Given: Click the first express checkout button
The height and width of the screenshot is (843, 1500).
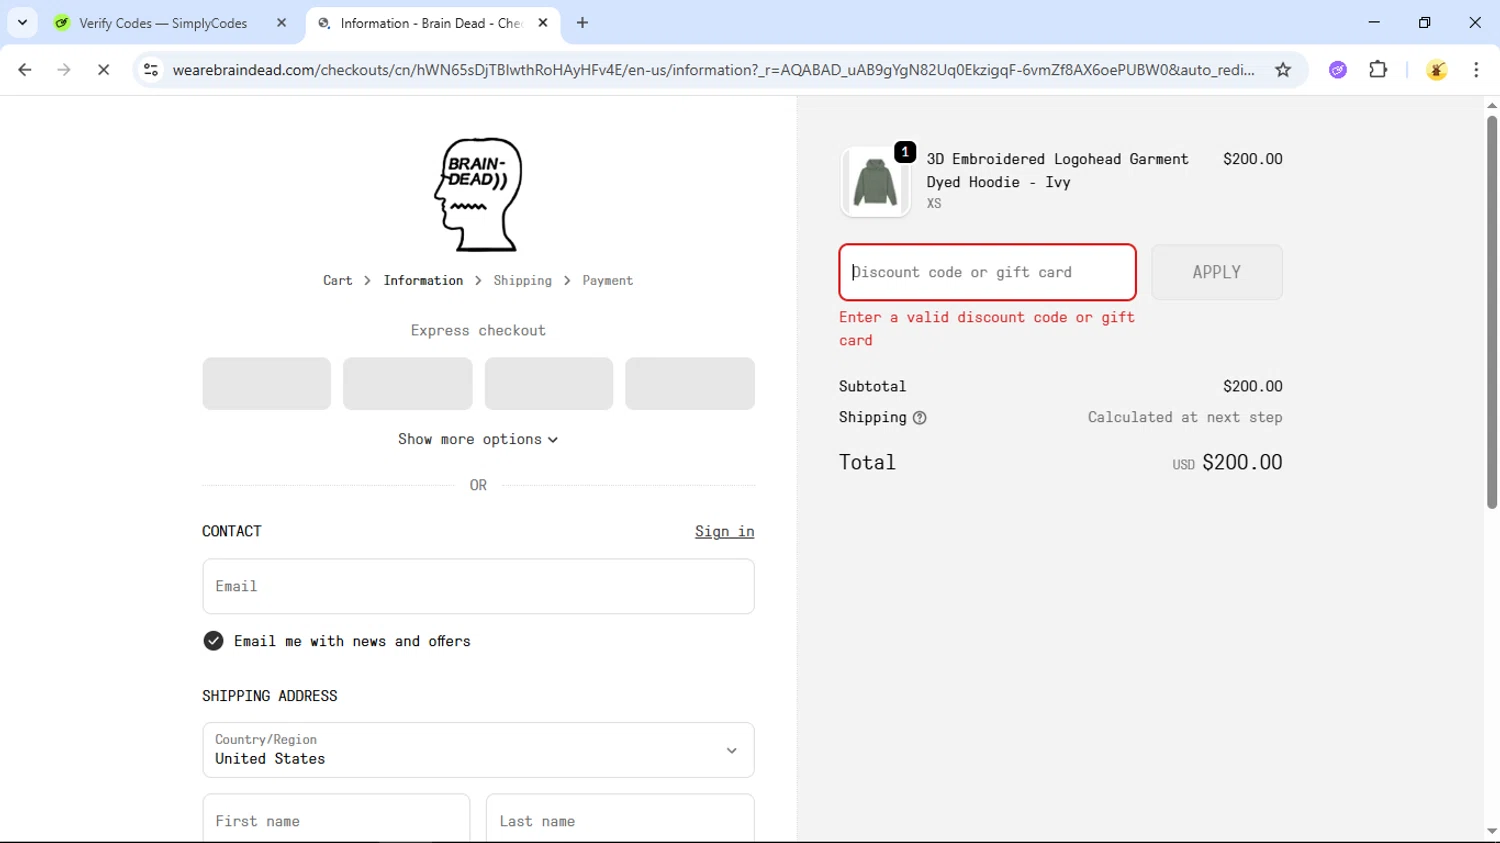Looking at the screenshot, I should point(266,384).
